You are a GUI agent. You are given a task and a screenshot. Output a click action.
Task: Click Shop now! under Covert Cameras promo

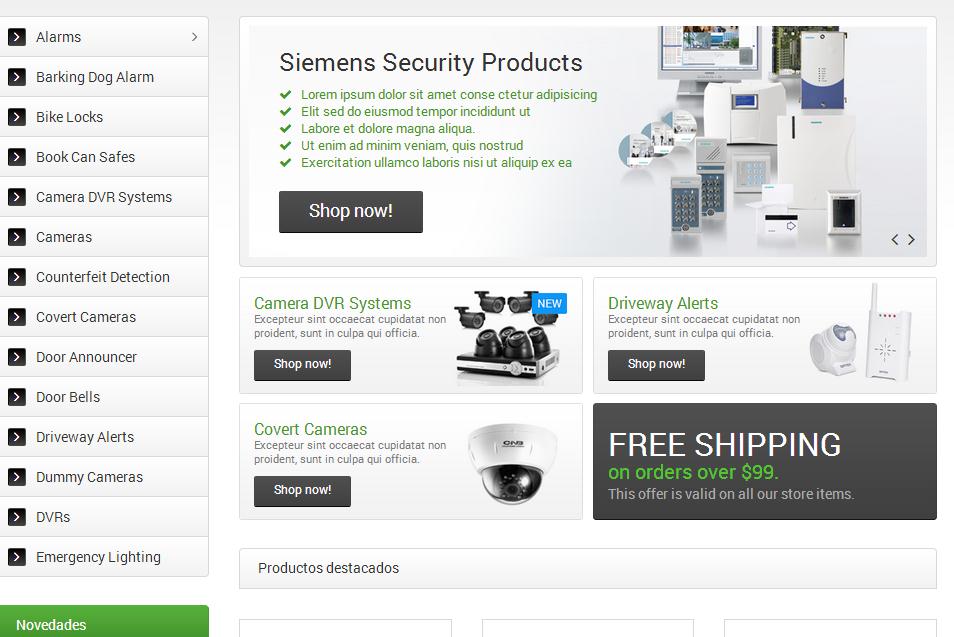click(x=302, y=491)
